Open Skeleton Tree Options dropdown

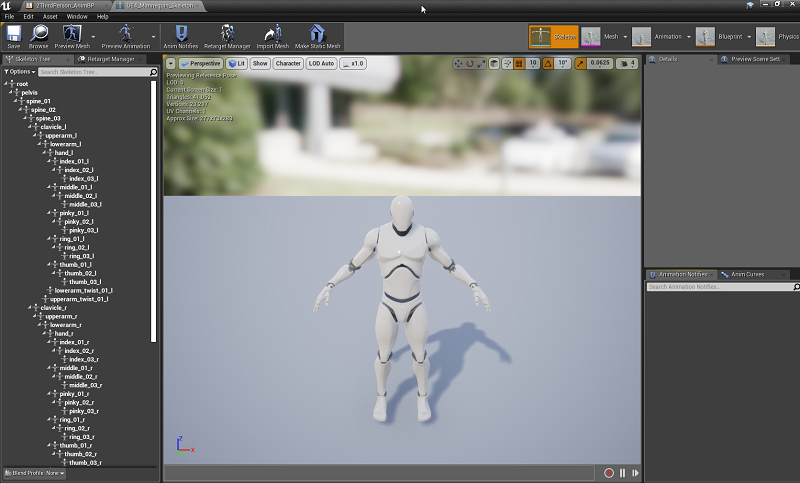20,72
